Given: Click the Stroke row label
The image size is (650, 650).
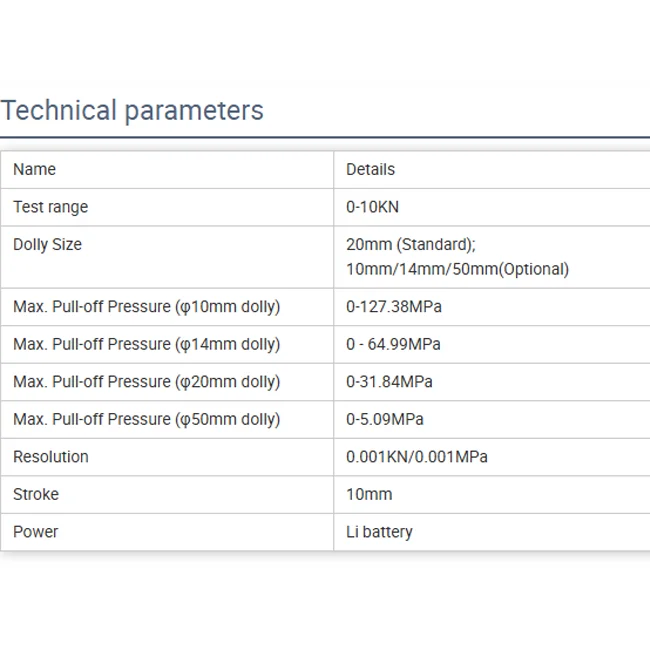Looking at the screenshot, I should point(36,494).
